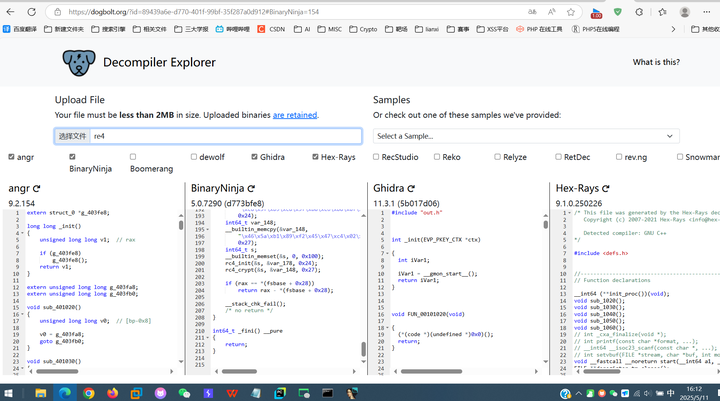Enable the rev.ng decompiler checkbox
The width and height of the screenshot is (720, 401).
pos(619,157)
